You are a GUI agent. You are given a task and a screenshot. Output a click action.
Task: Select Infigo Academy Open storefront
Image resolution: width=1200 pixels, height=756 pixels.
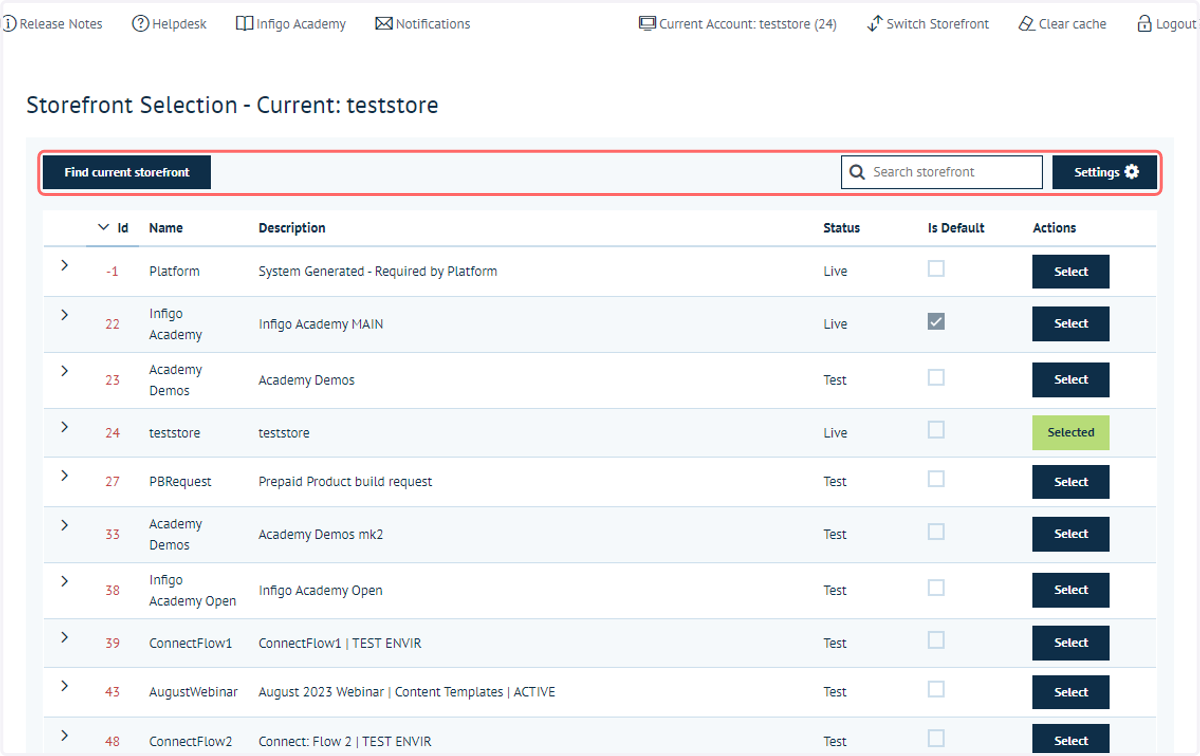tap(1071, 590)
